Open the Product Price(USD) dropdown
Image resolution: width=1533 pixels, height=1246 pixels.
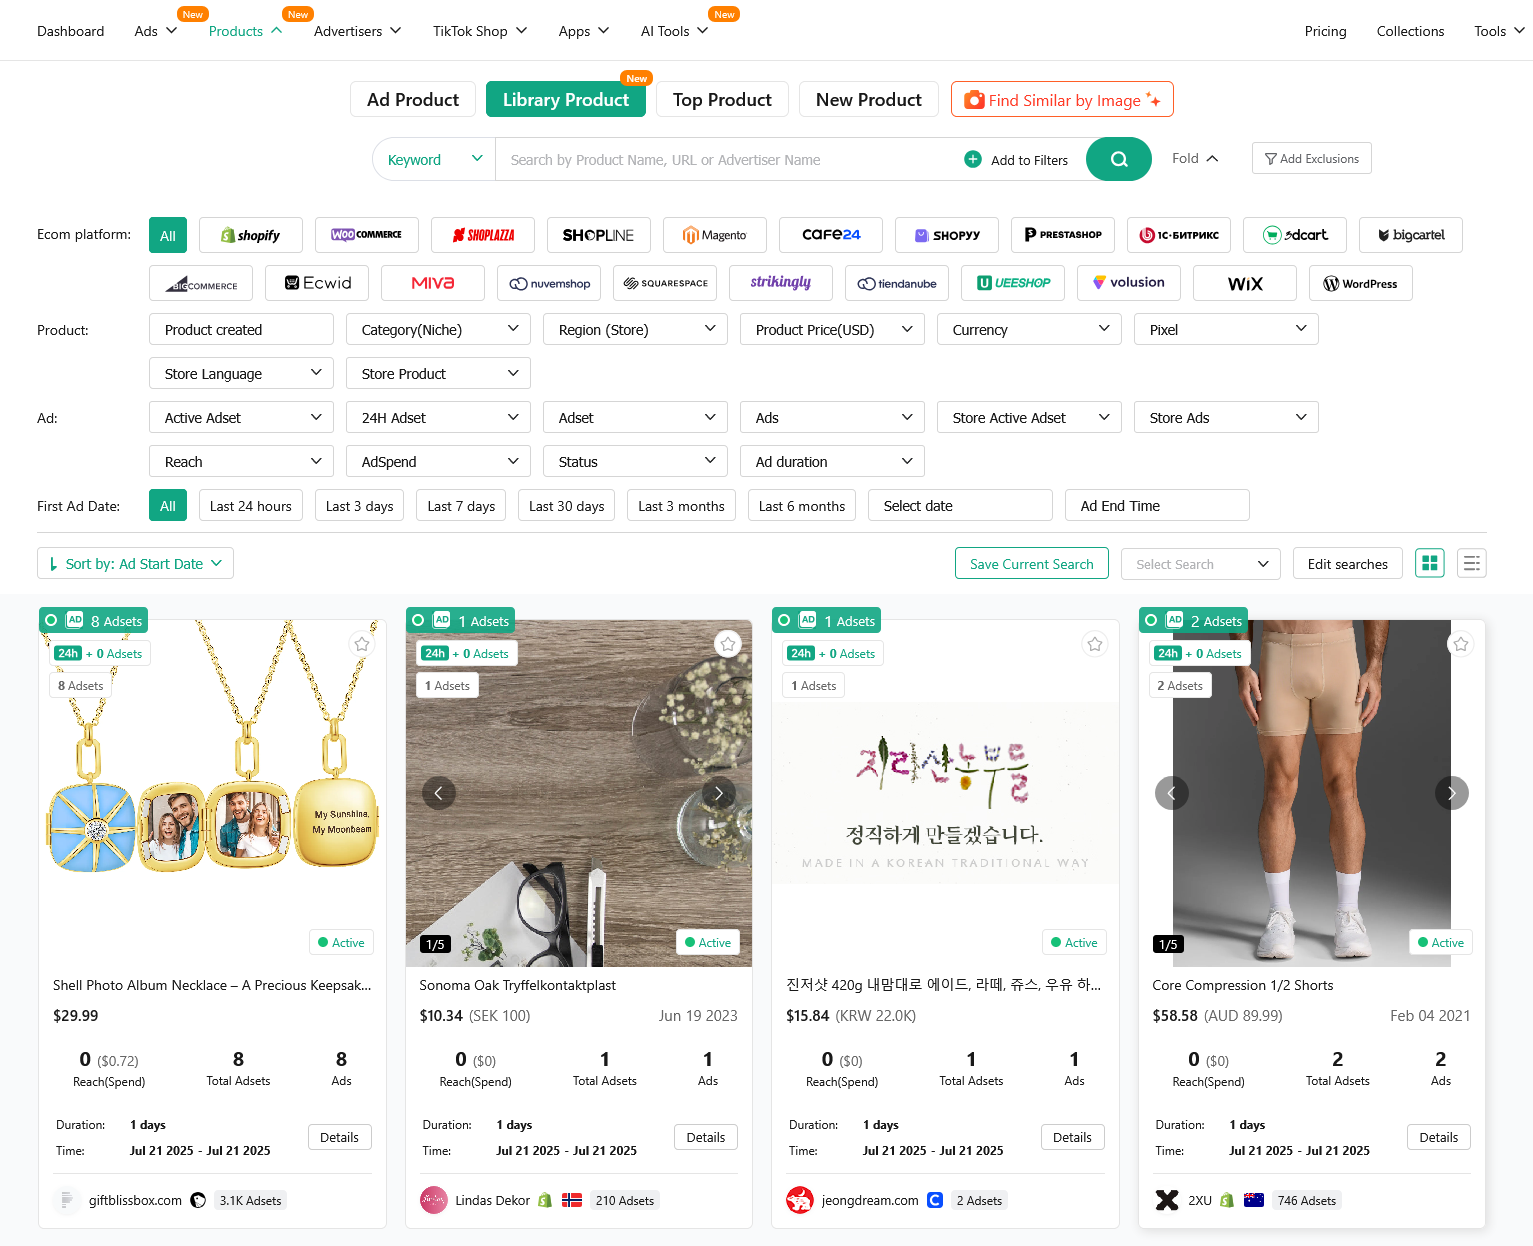tap(832, 329)
